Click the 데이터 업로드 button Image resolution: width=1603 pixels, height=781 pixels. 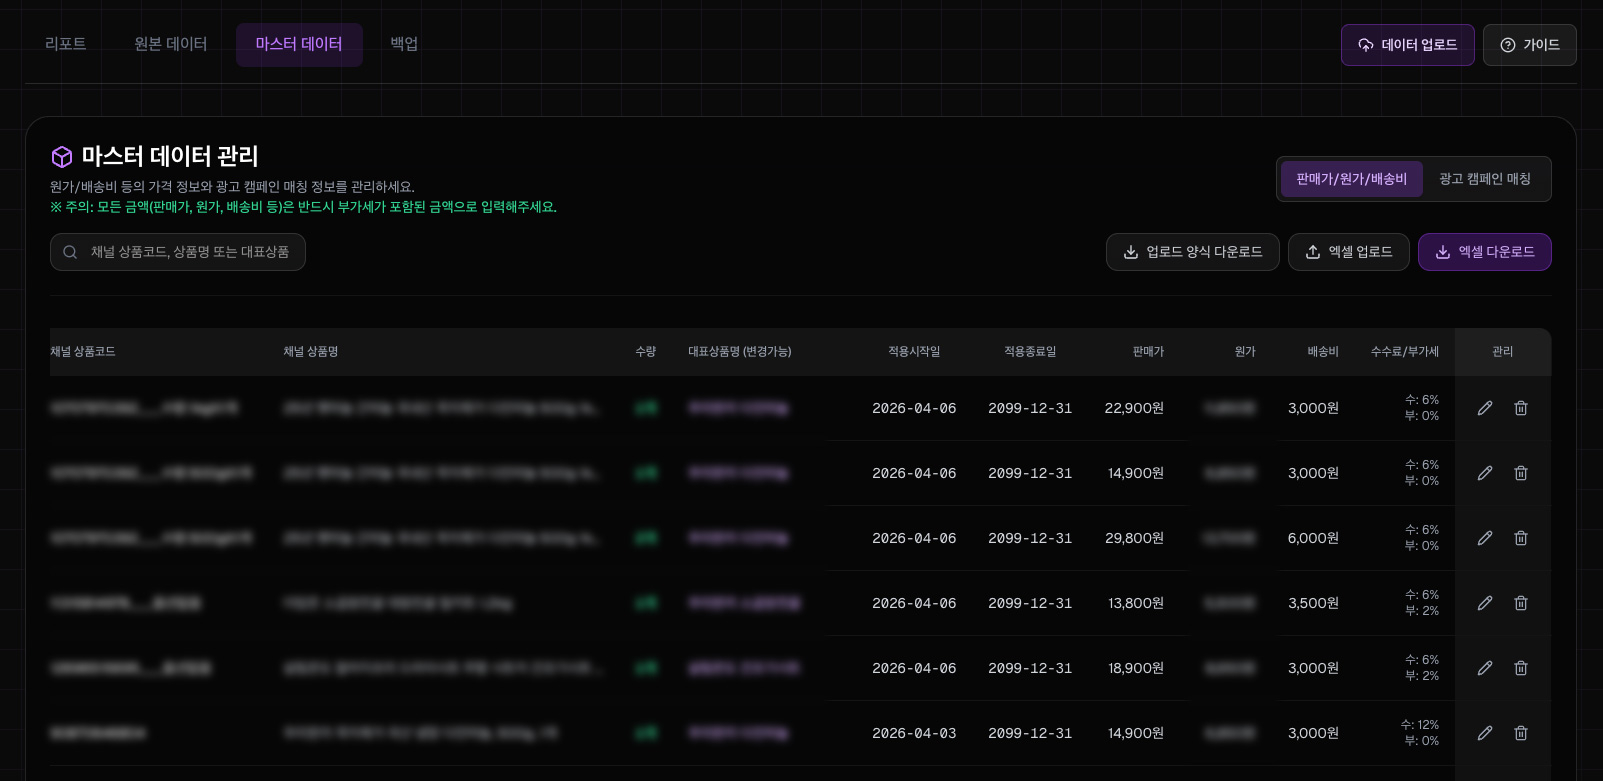click(1408, 45)
